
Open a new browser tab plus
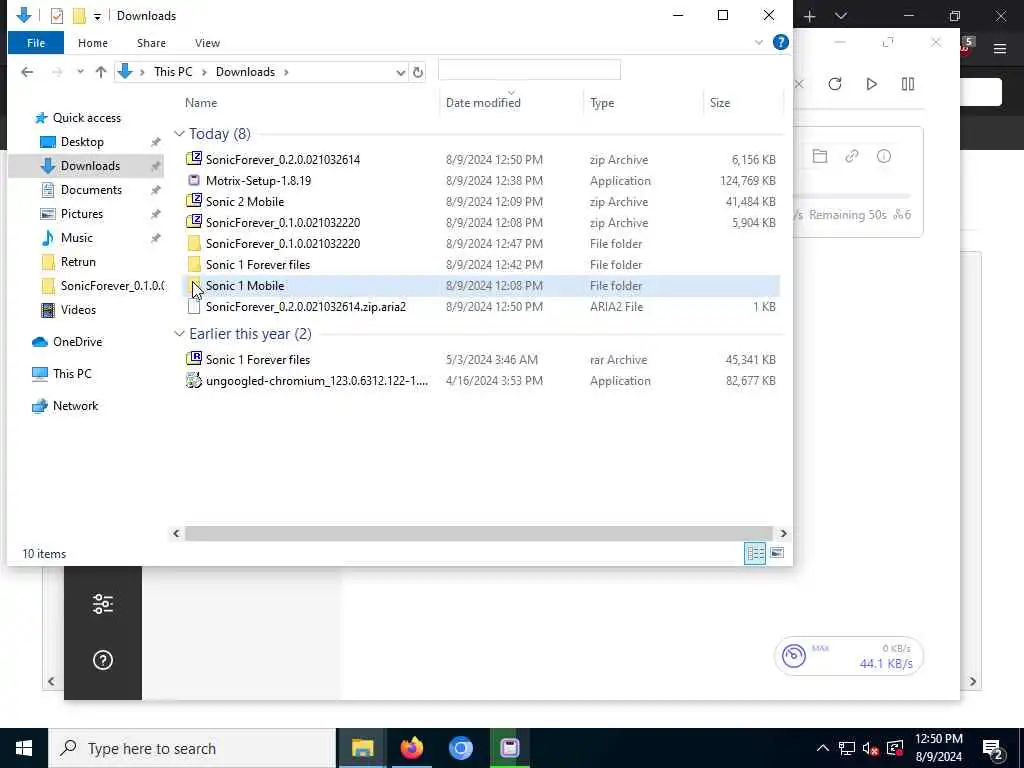(x=810, y=16)
